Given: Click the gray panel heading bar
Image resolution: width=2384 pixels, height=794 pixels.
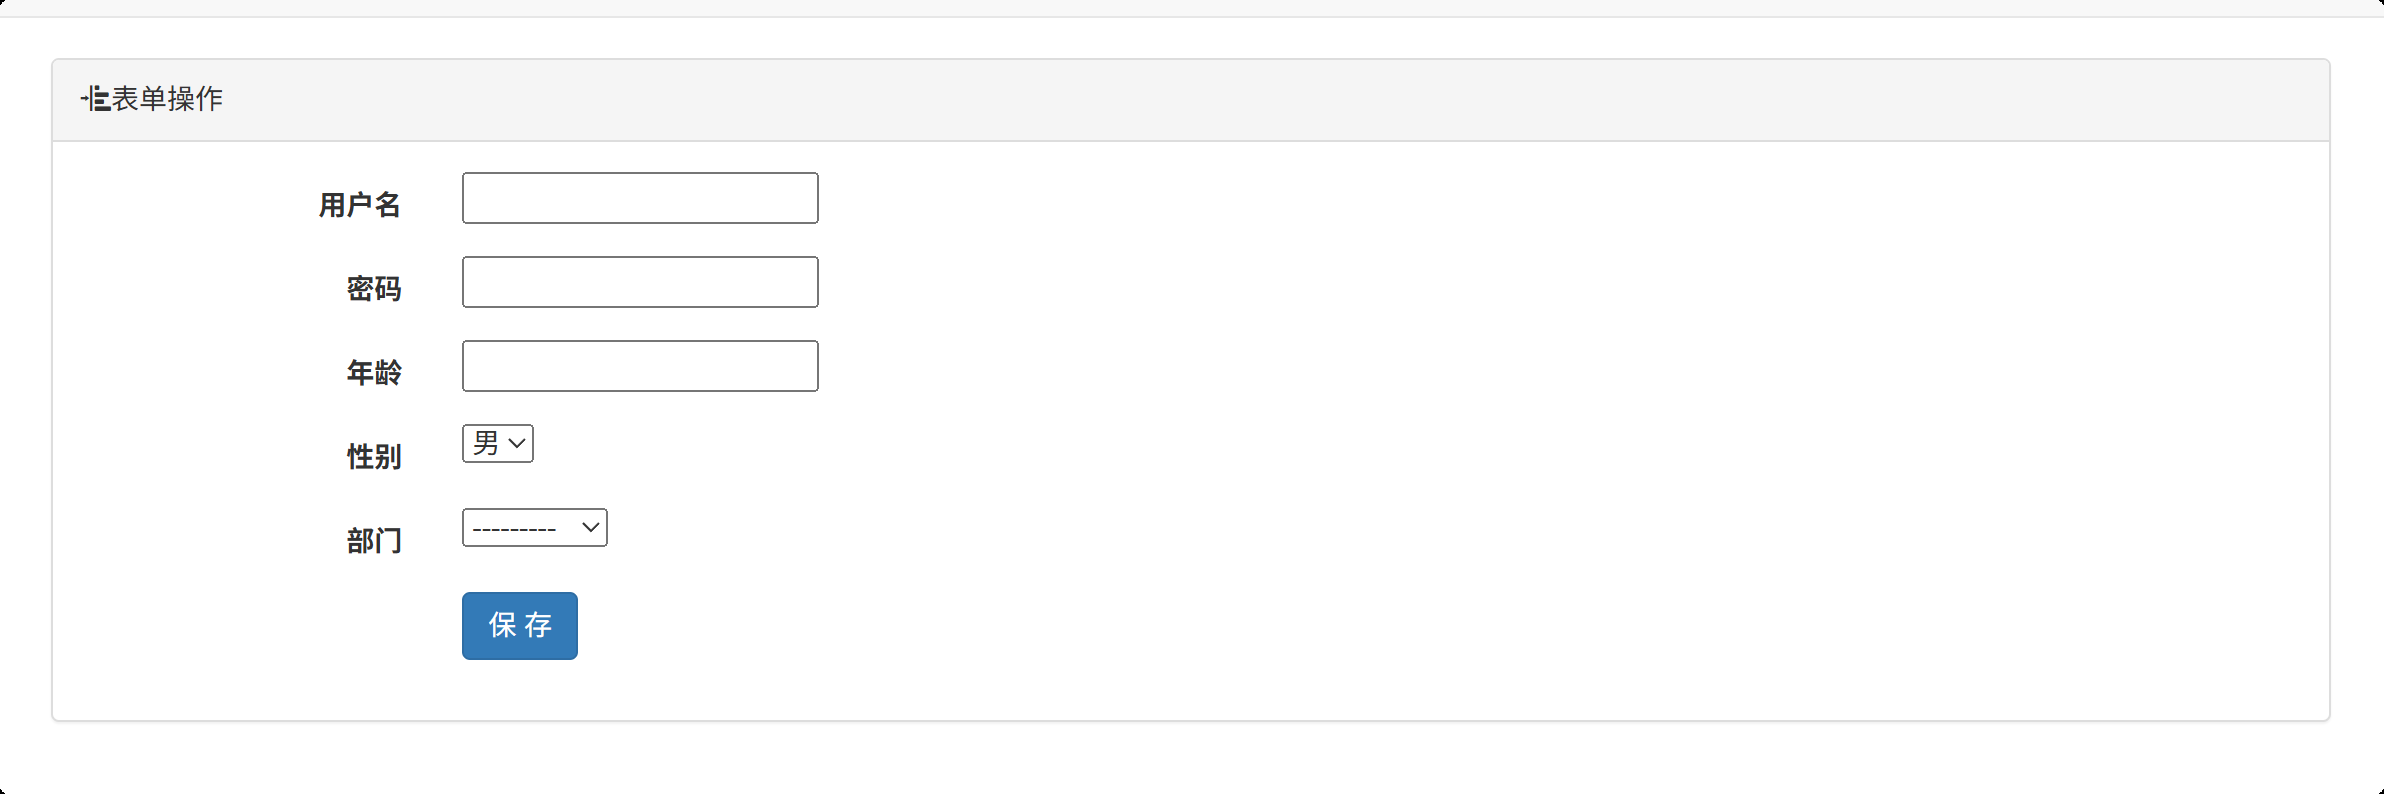Looking at the screenshot, I should coord(1200,100).
